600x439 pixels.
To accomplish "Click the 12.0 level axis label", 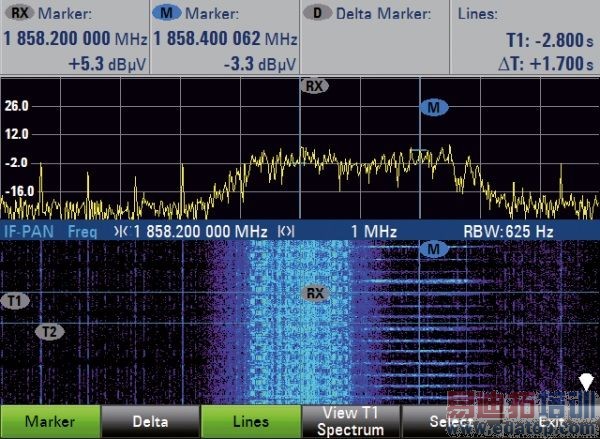I will click(17, 134).
